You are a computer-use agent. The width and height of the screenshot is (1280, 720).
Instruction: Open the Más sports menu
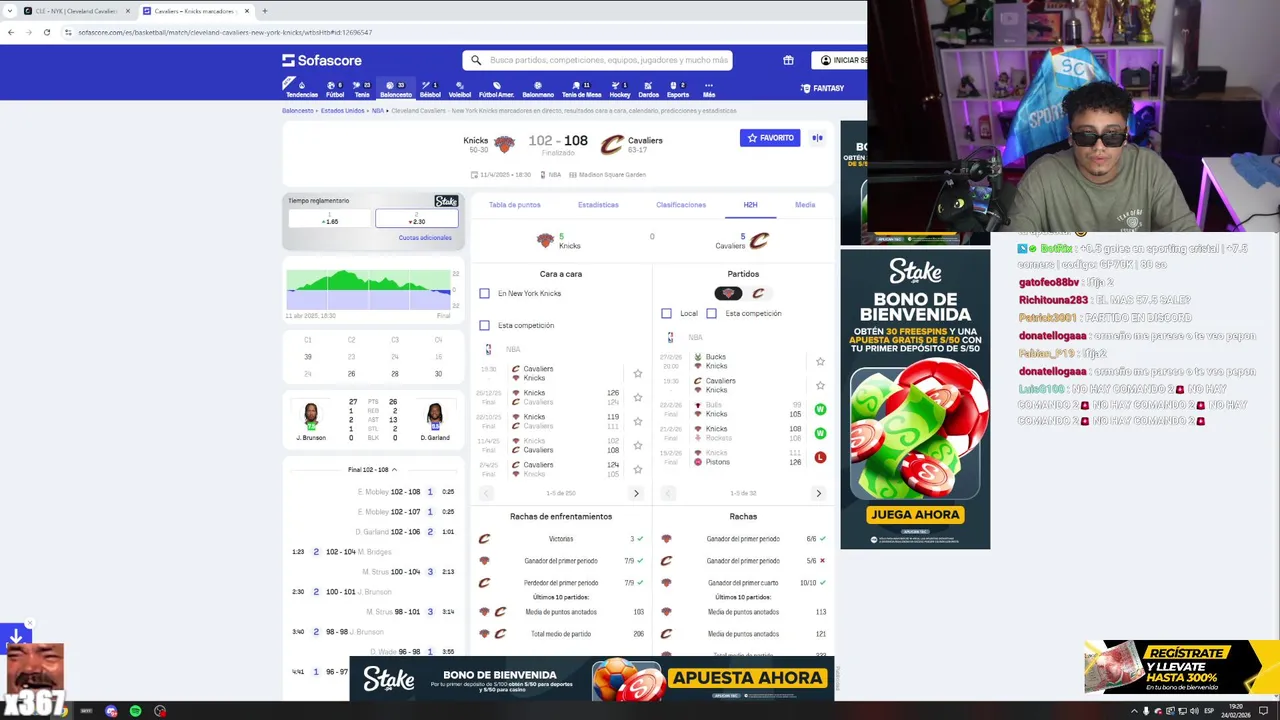coord(709,89)
